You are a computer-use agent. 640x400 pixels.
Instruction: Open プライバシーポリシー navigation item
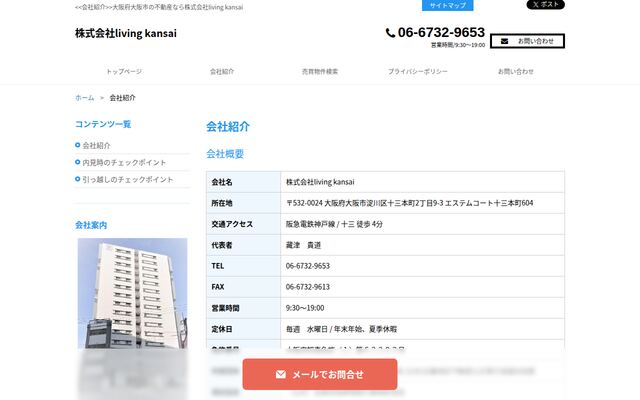(418, 71)
